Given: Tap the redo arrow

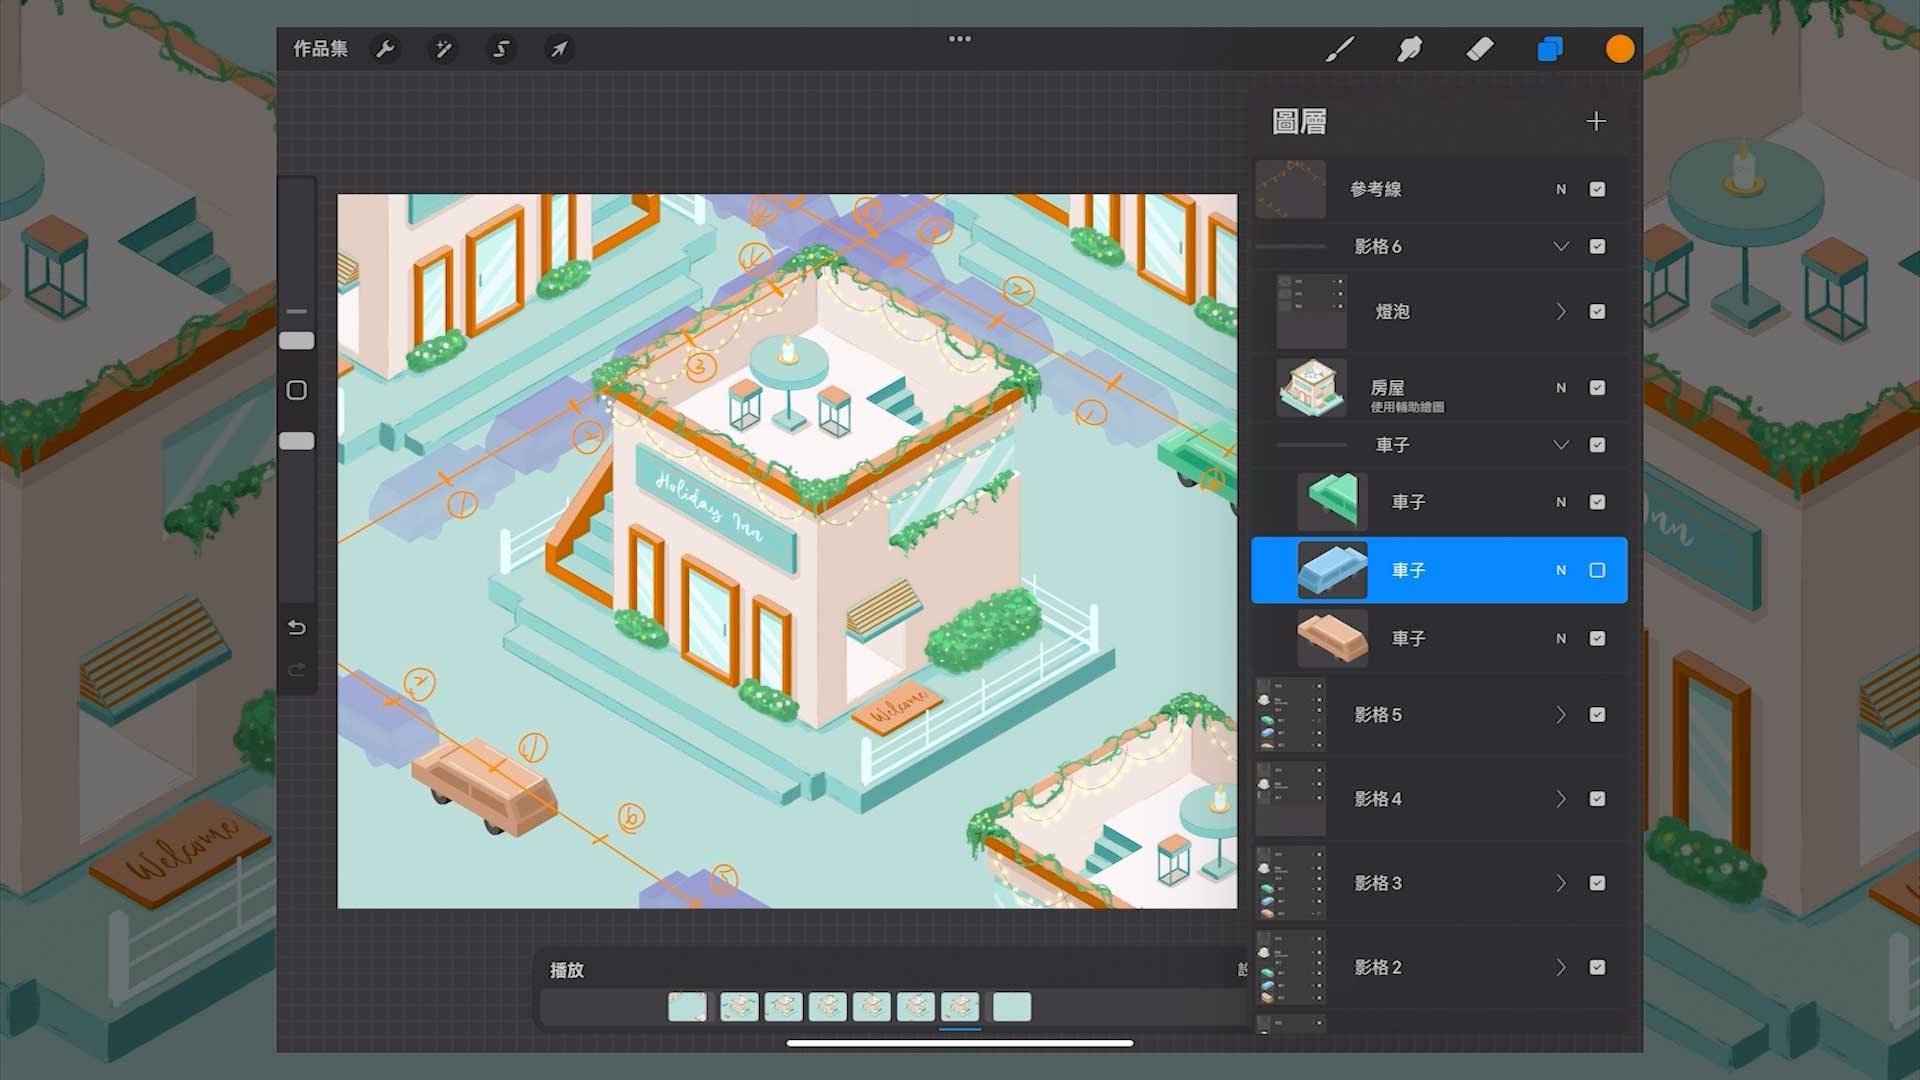Looking at the screenshot, I should pos(296,670).
